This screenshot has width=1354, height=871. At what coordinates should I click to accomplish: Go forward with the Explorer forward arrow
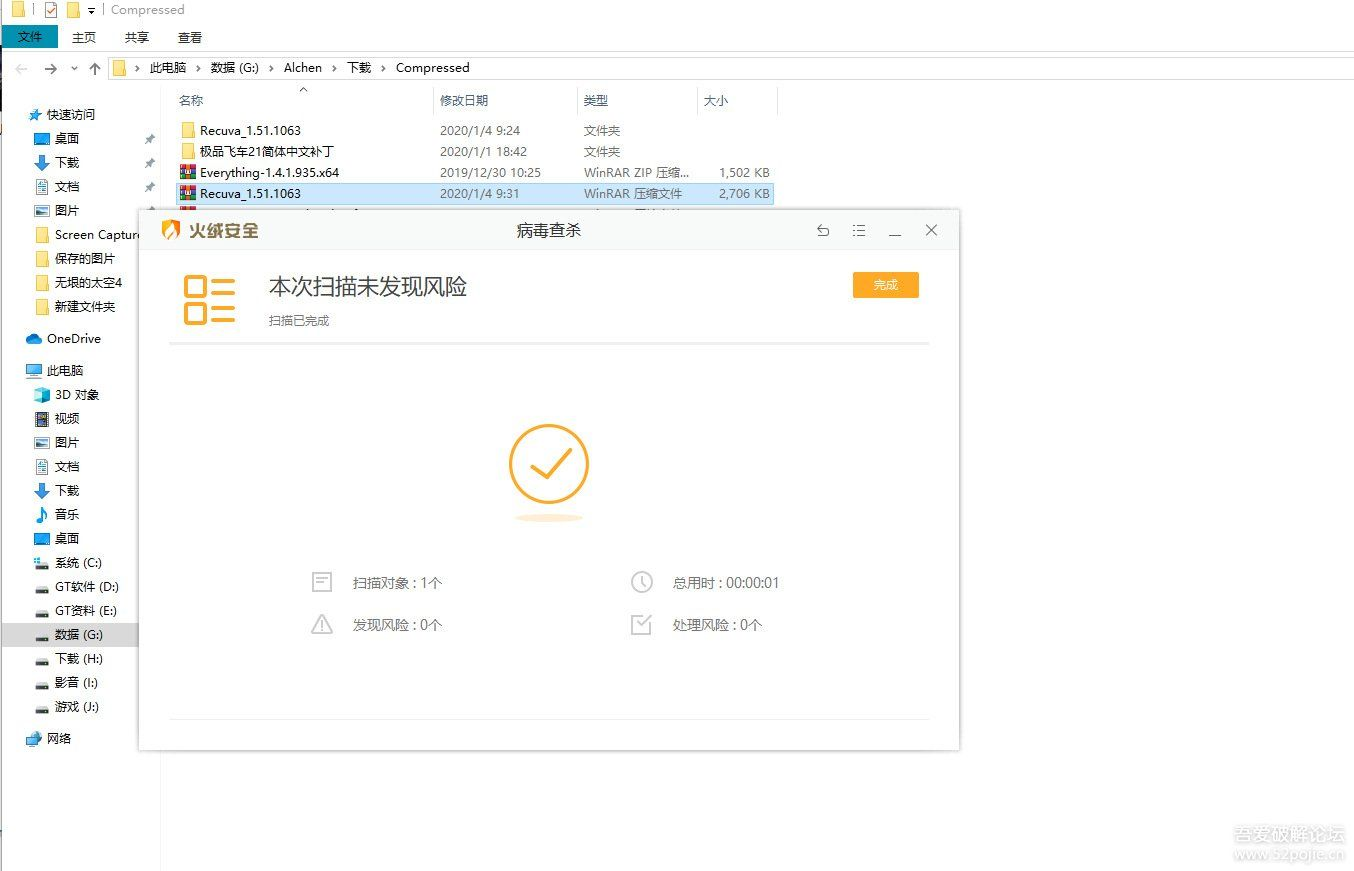pyautogui.click(x=51, y=68)
